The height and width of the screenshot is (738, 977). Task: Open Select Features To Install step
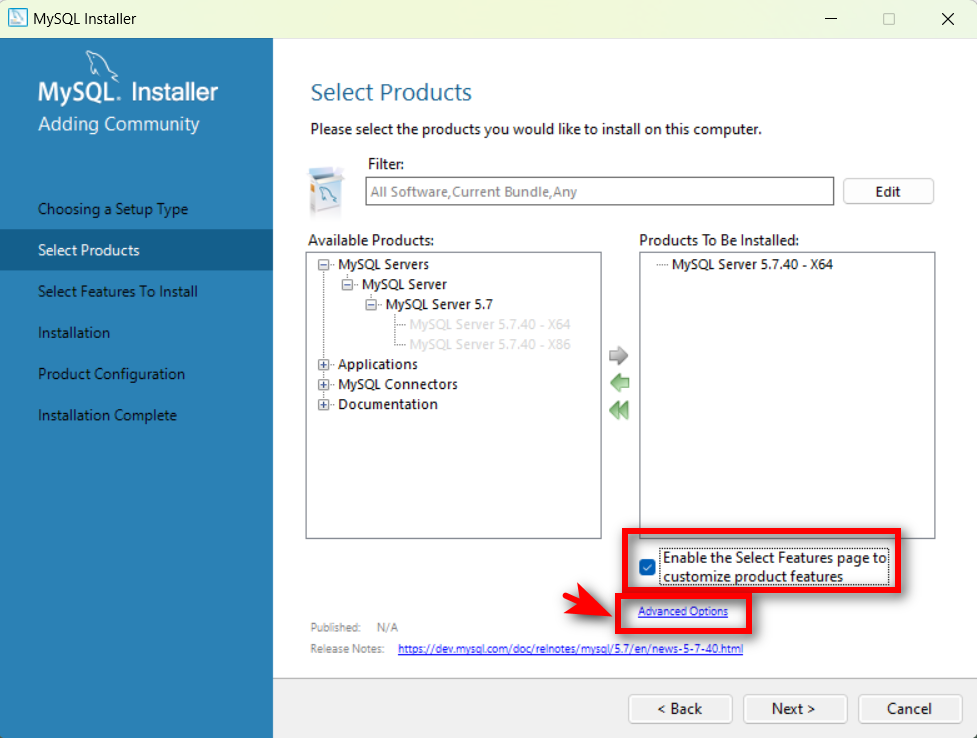tap(118, 291)
